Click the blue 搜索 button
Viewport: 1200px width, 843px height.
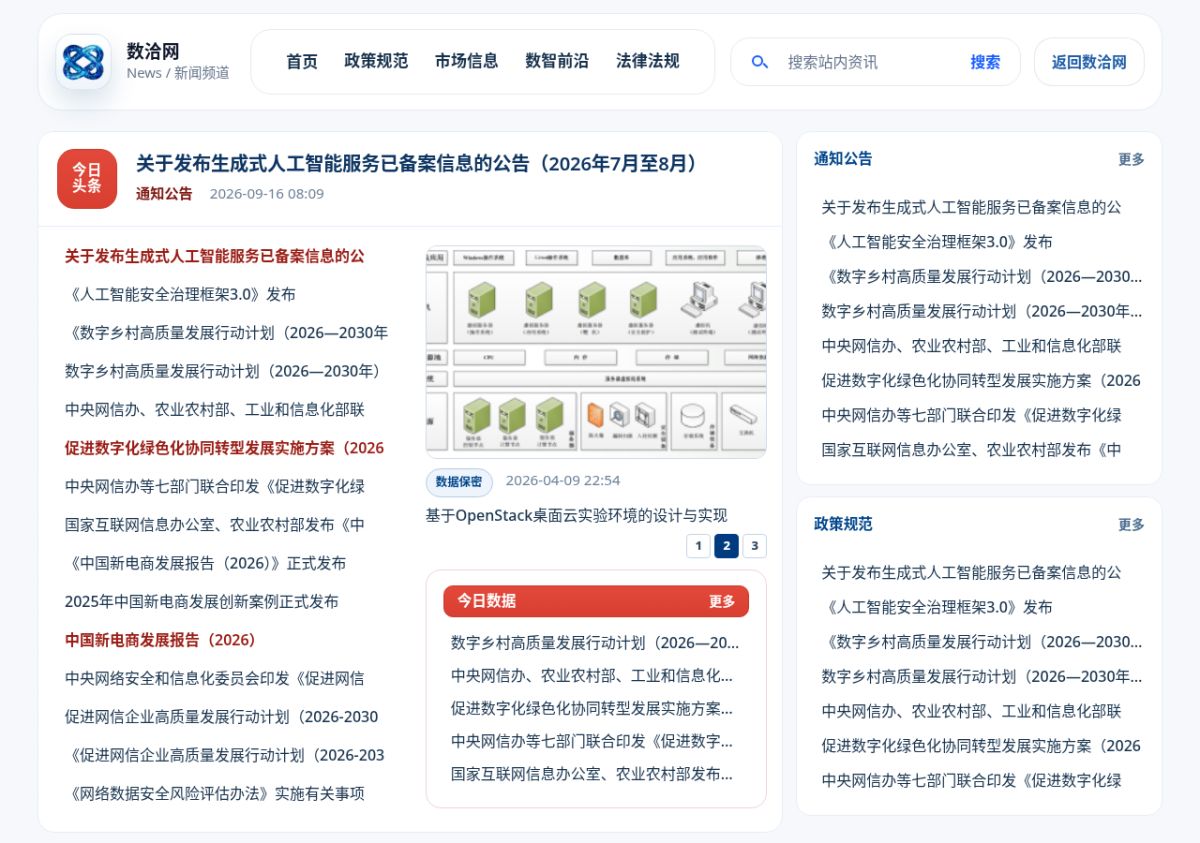coord(985,62)
